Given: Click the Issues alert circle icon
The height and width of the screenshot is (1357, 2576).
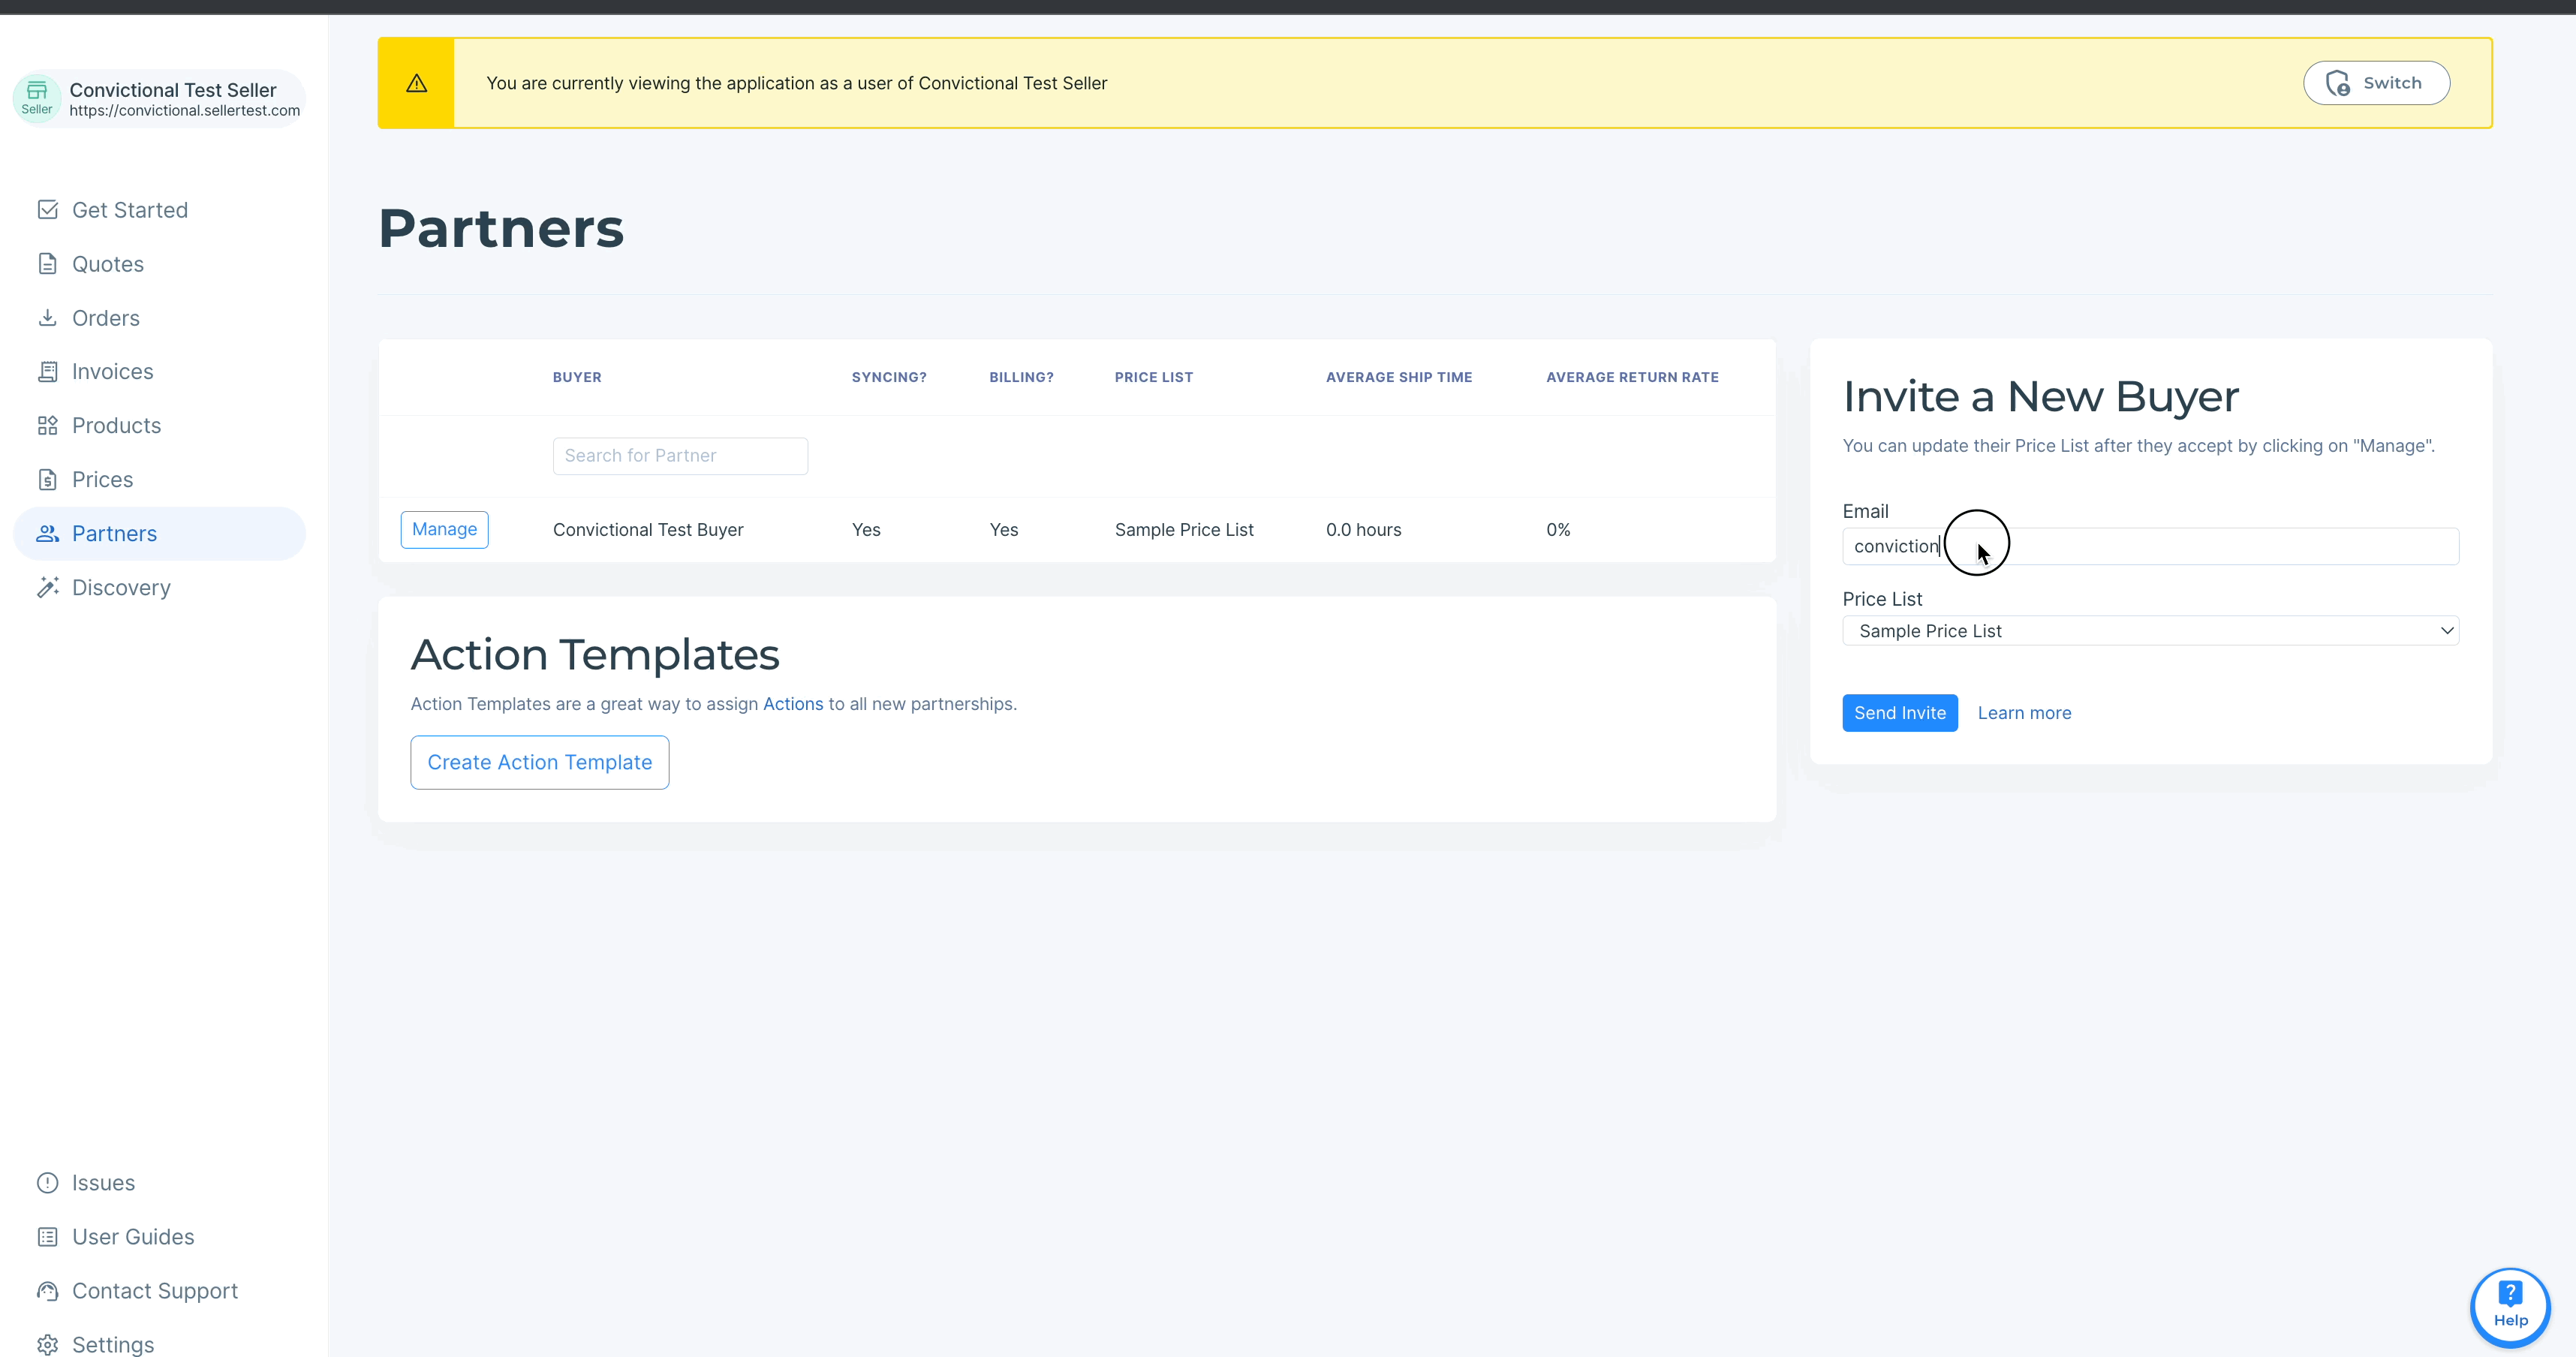Looking at the screenshot, I should coord(47,1183).
